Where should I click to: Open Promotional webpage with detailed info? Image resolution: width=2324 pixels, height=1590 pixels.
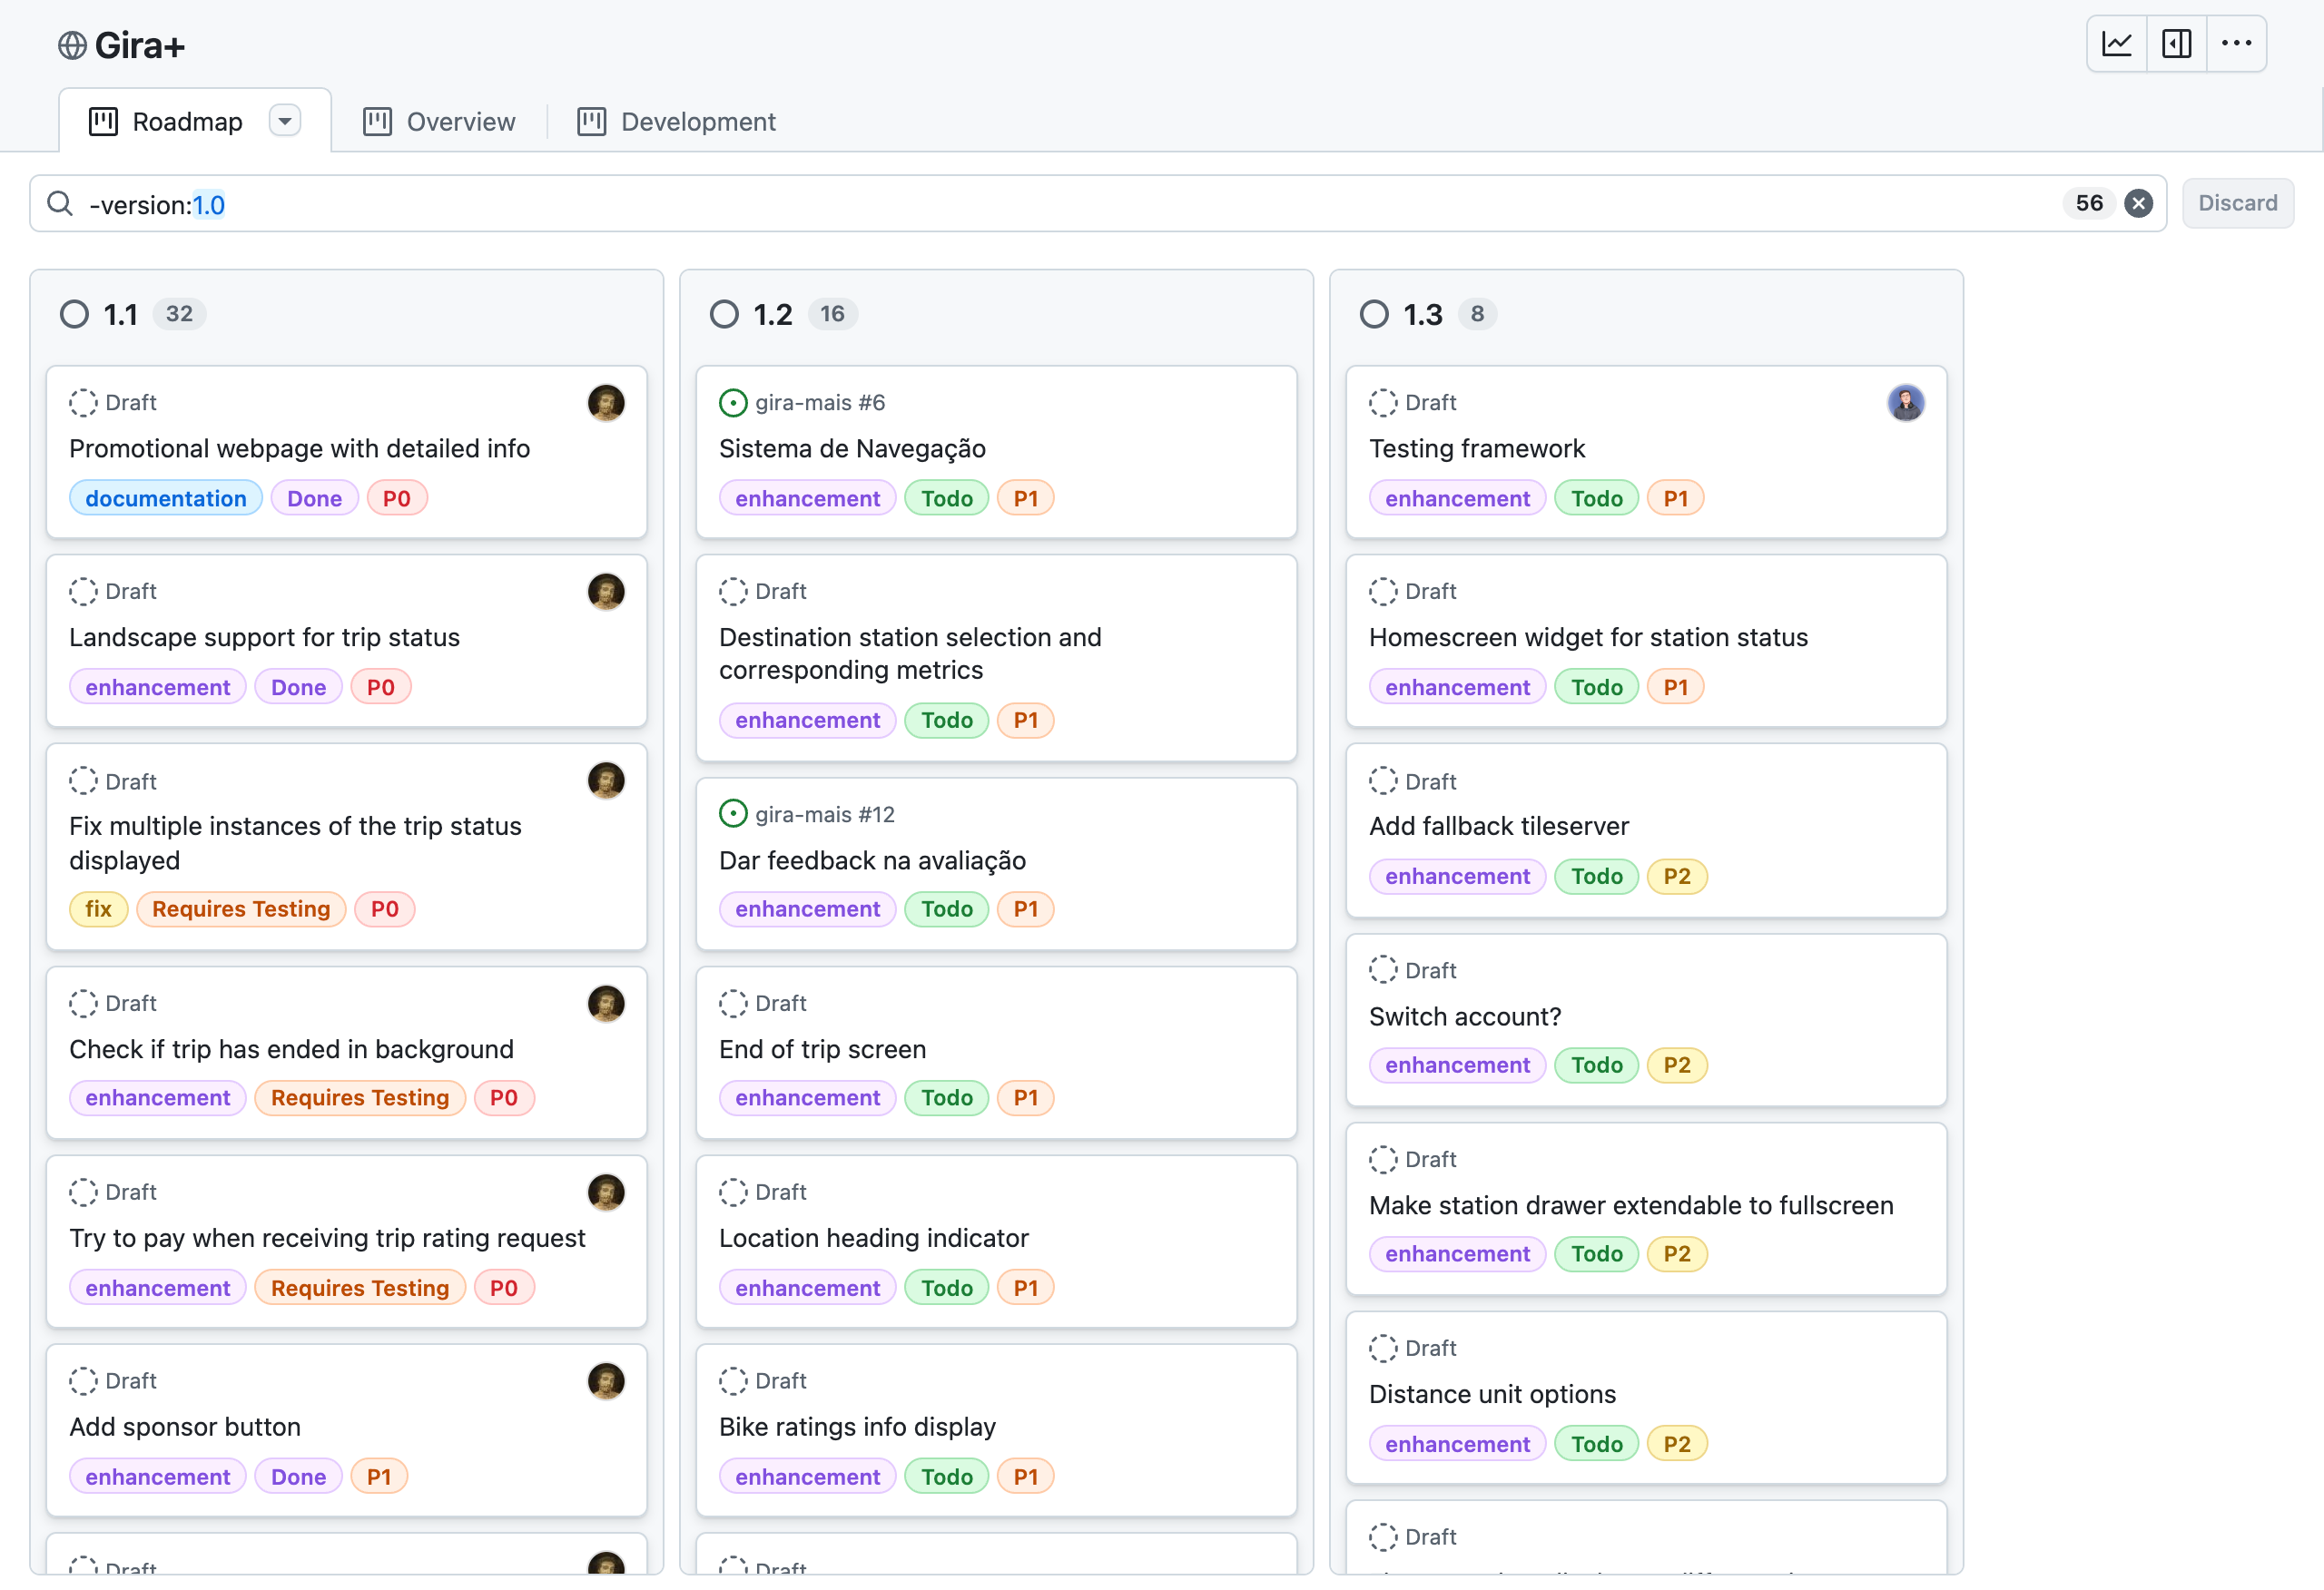299,449
